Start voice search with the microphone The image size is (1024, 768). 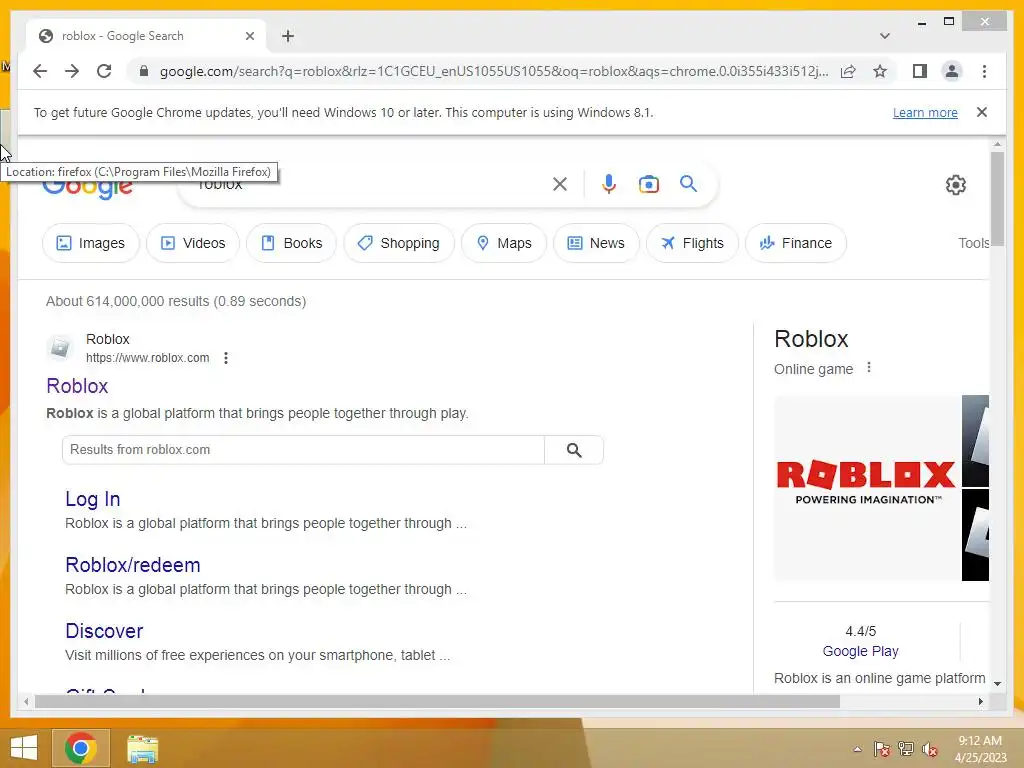coord(609,184)
